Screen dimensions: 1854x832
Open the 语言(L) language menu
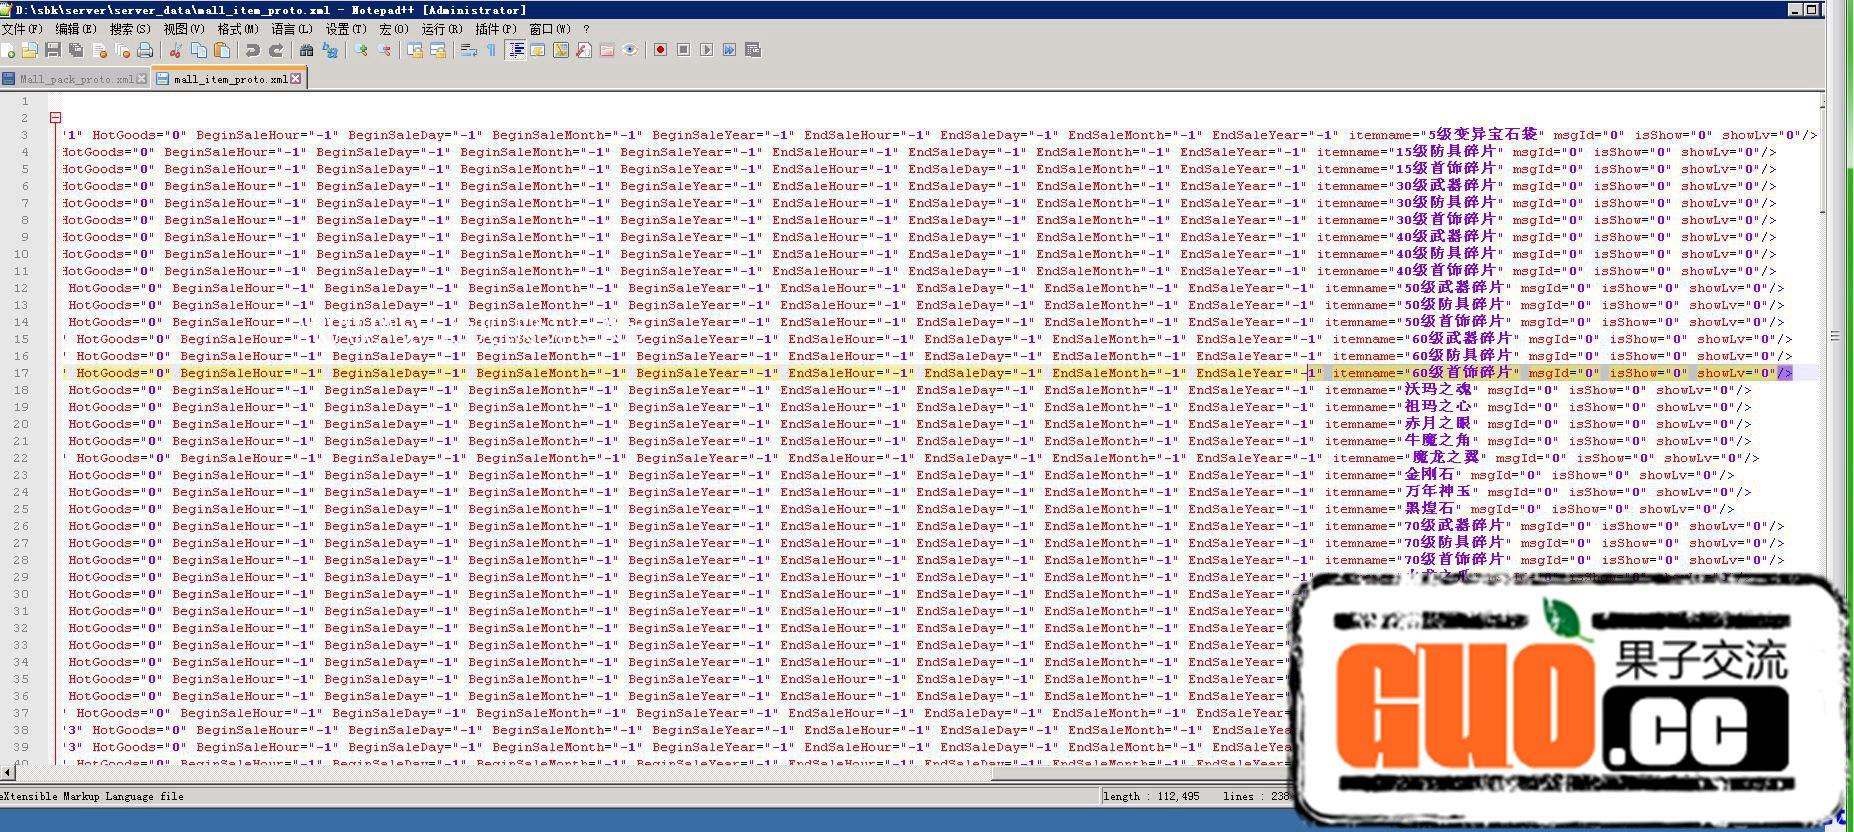tap(291, 29)
